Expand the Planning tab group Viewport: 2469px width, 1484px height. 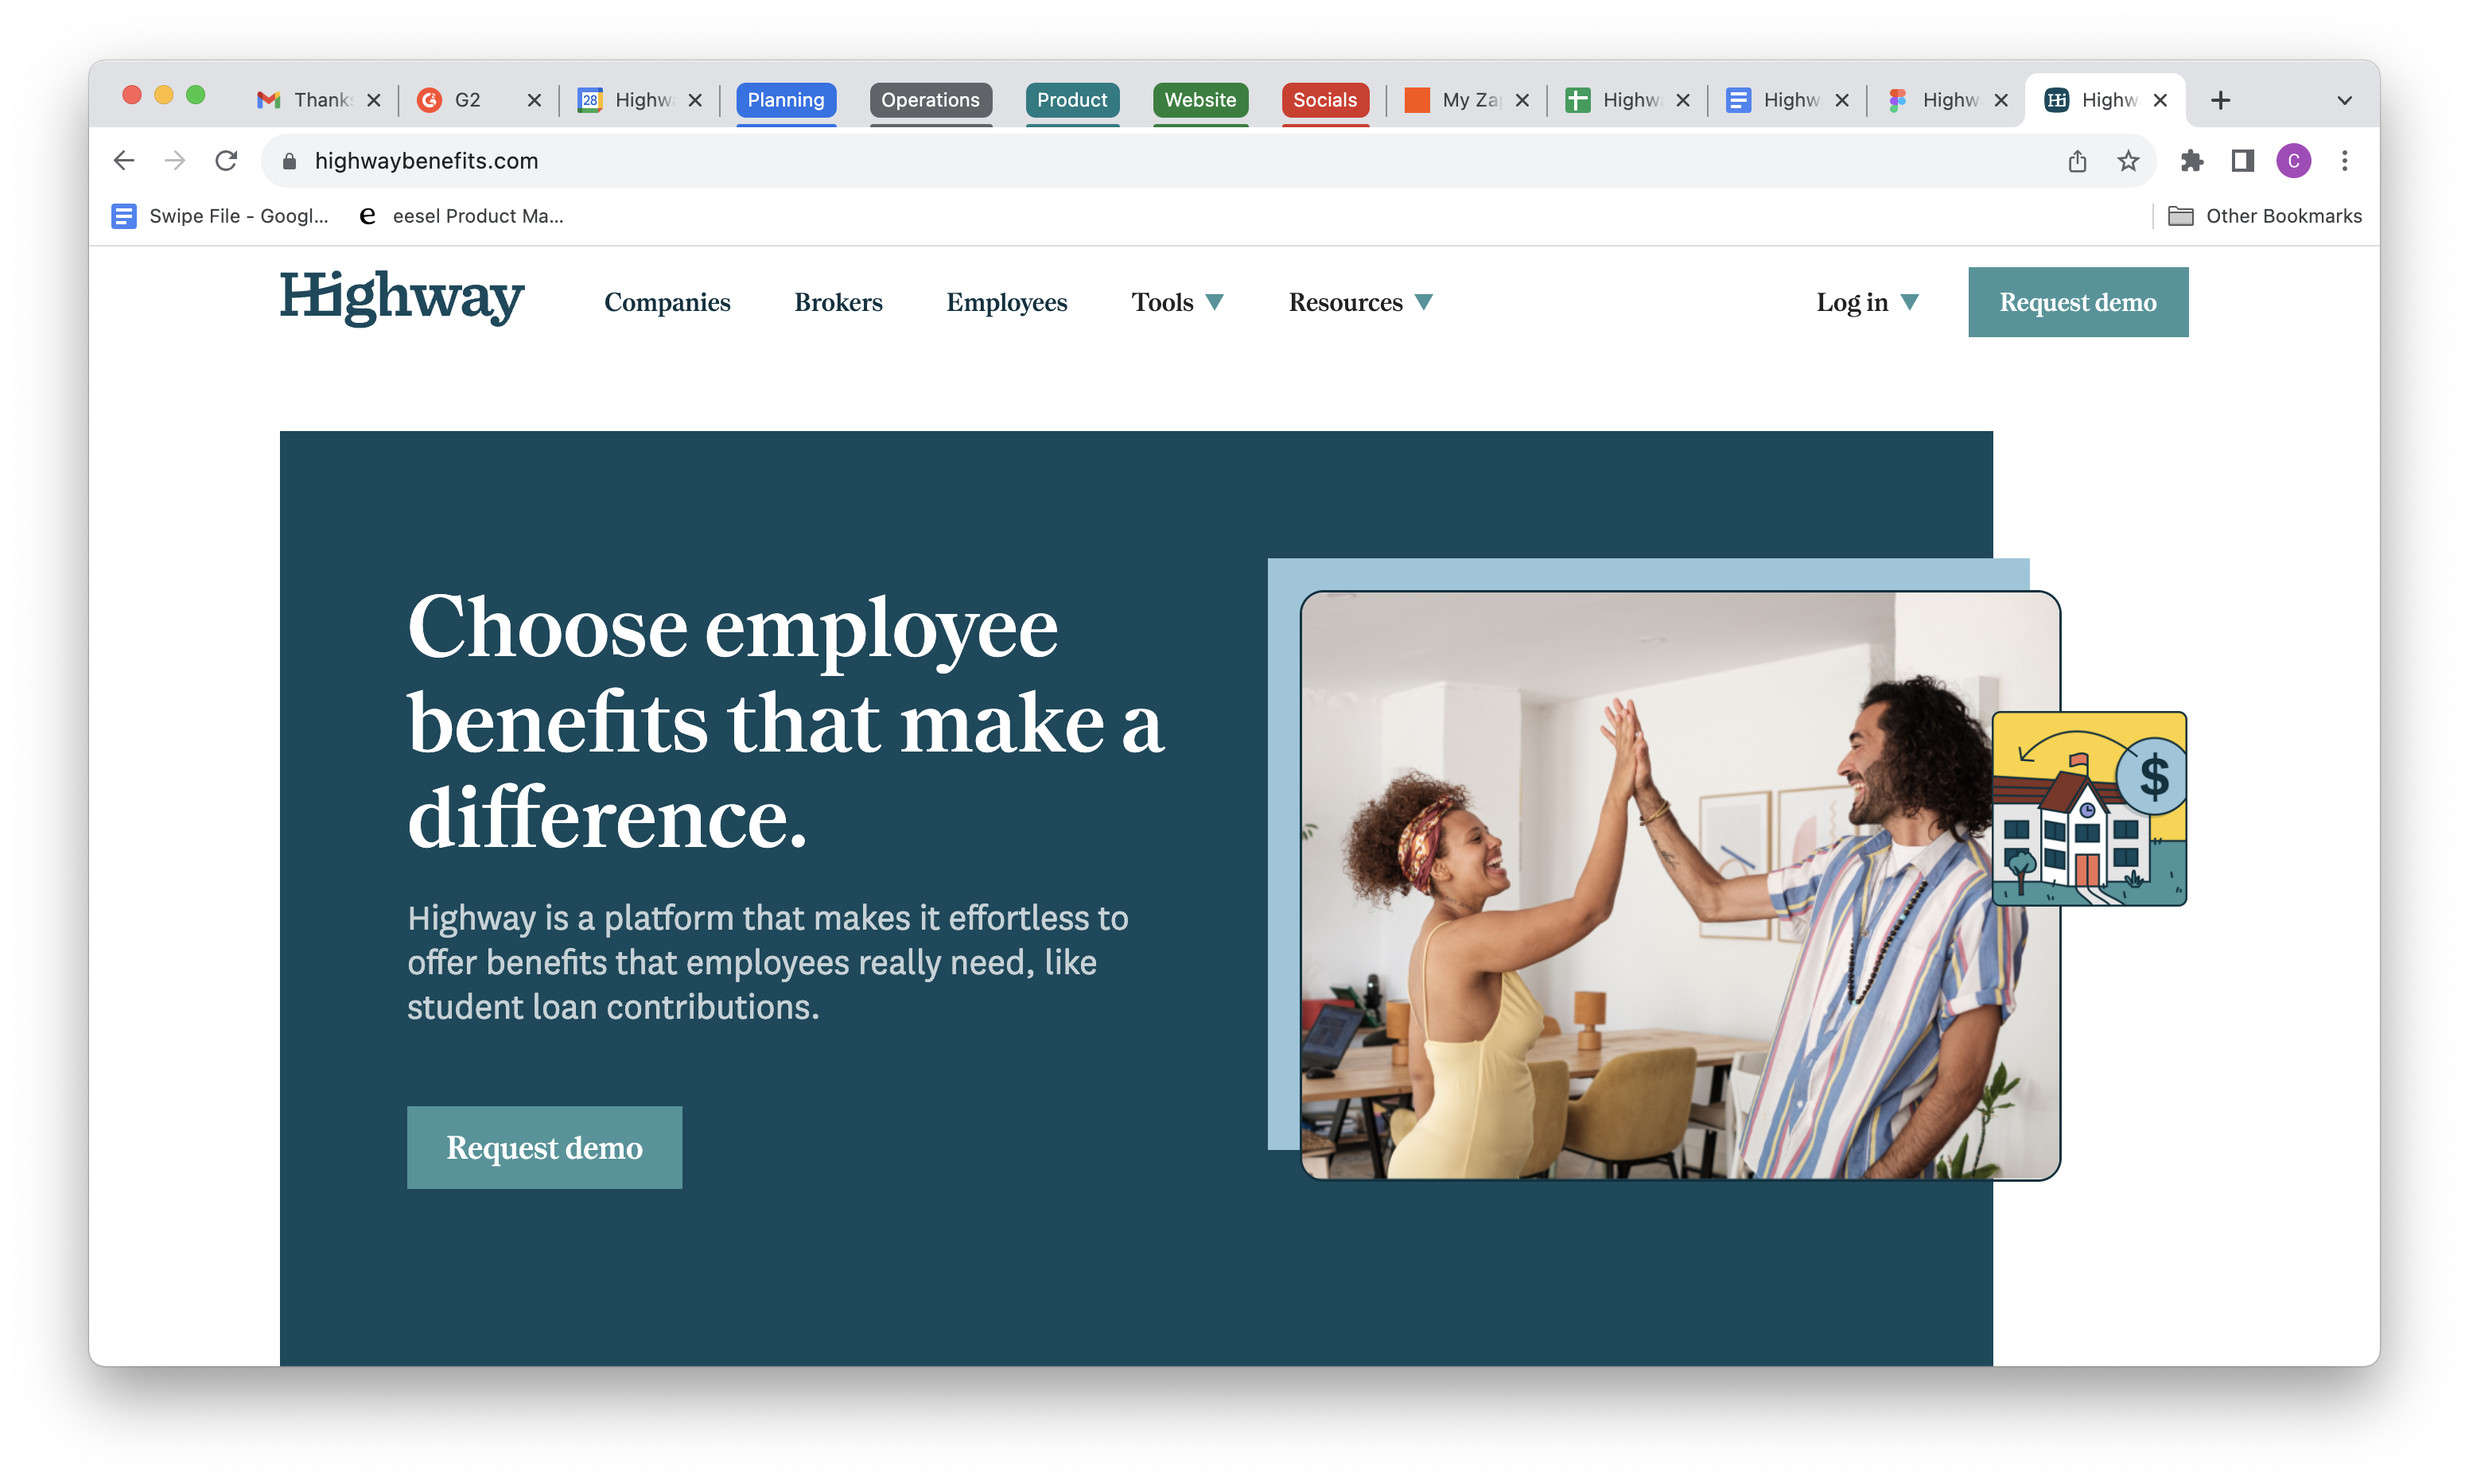point(786,100)
